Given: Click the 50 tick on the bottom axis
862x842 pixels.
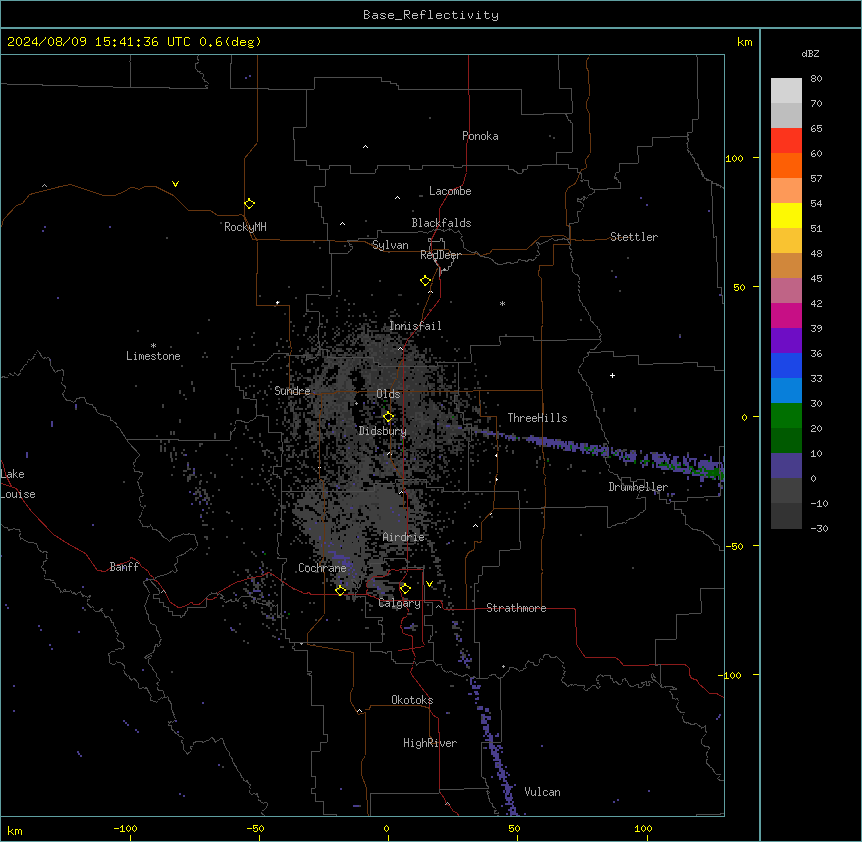Looking at the screenshot, I should tap(514, 828).
